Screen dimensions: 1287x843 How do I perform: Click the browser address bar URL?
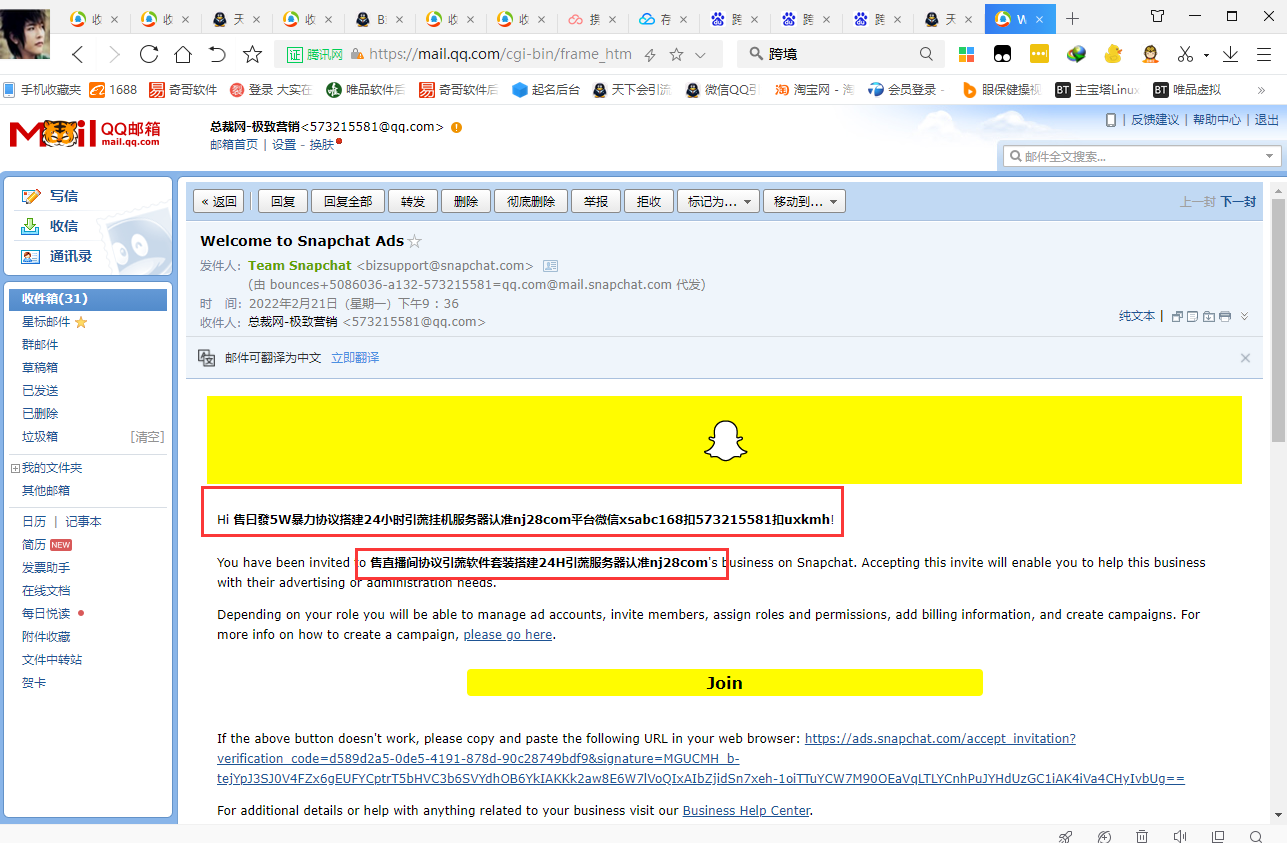tap(500, 55)
